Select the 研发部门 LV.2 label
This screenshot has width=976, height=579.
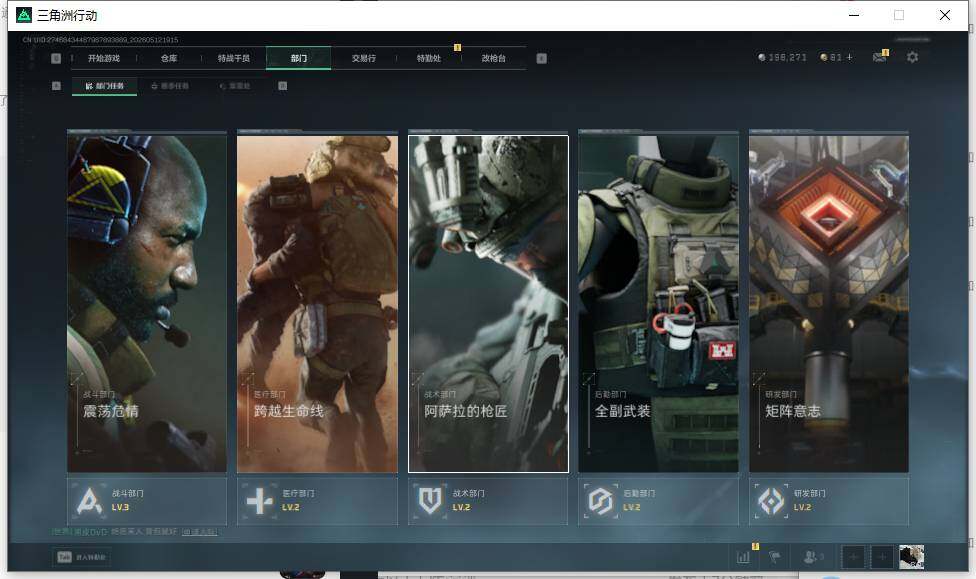click(810, 500)
